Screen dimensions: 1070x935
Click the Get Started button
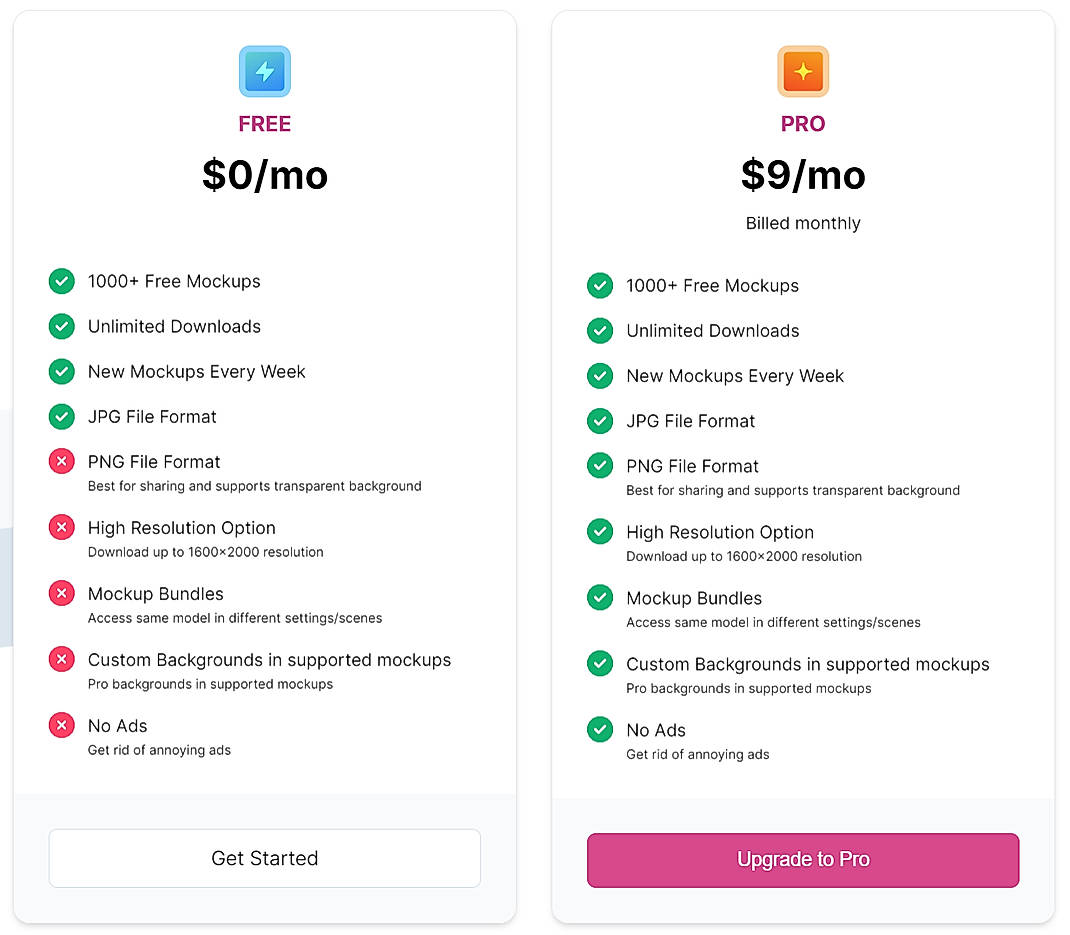pos(264,858)
